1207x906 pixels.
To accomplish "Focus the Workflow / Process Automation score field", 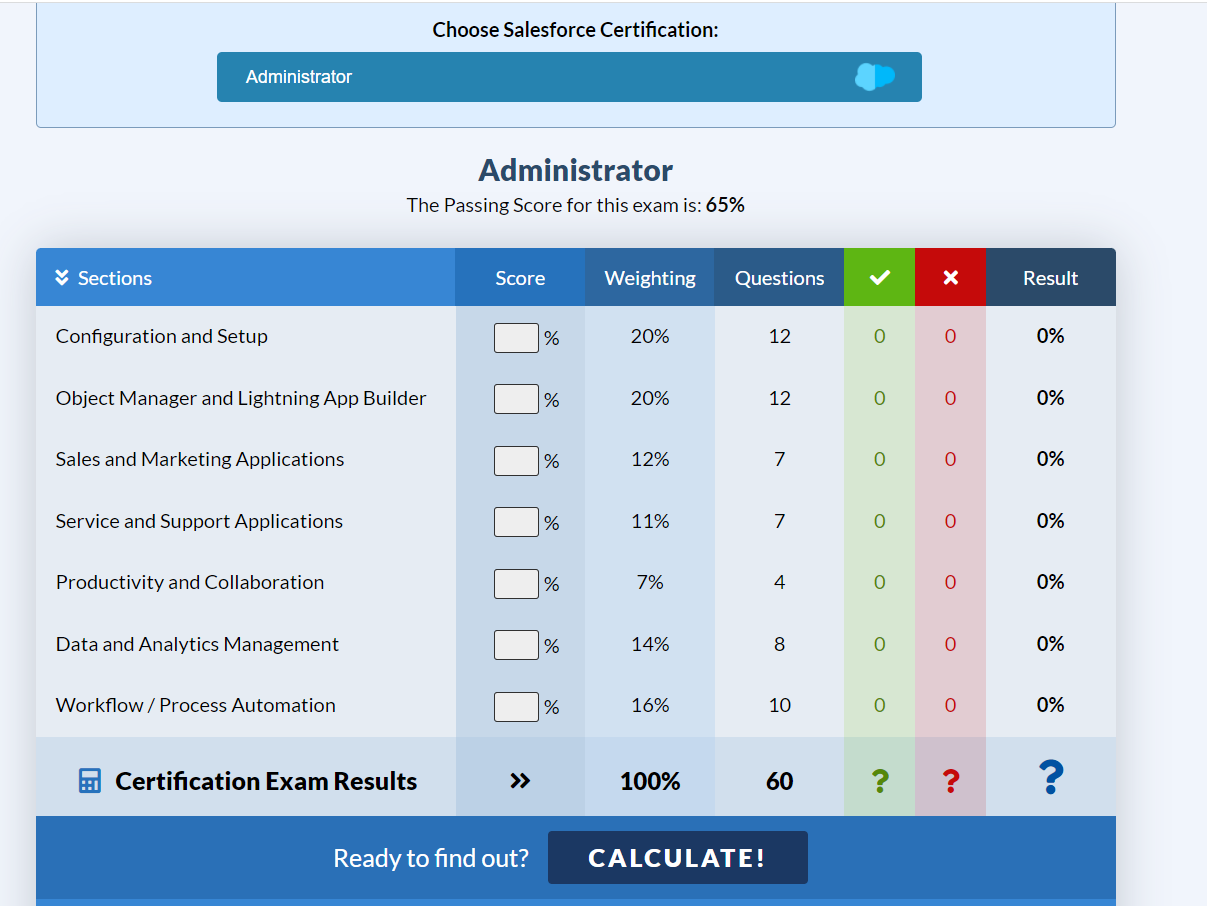I will [x=516, y=707].
